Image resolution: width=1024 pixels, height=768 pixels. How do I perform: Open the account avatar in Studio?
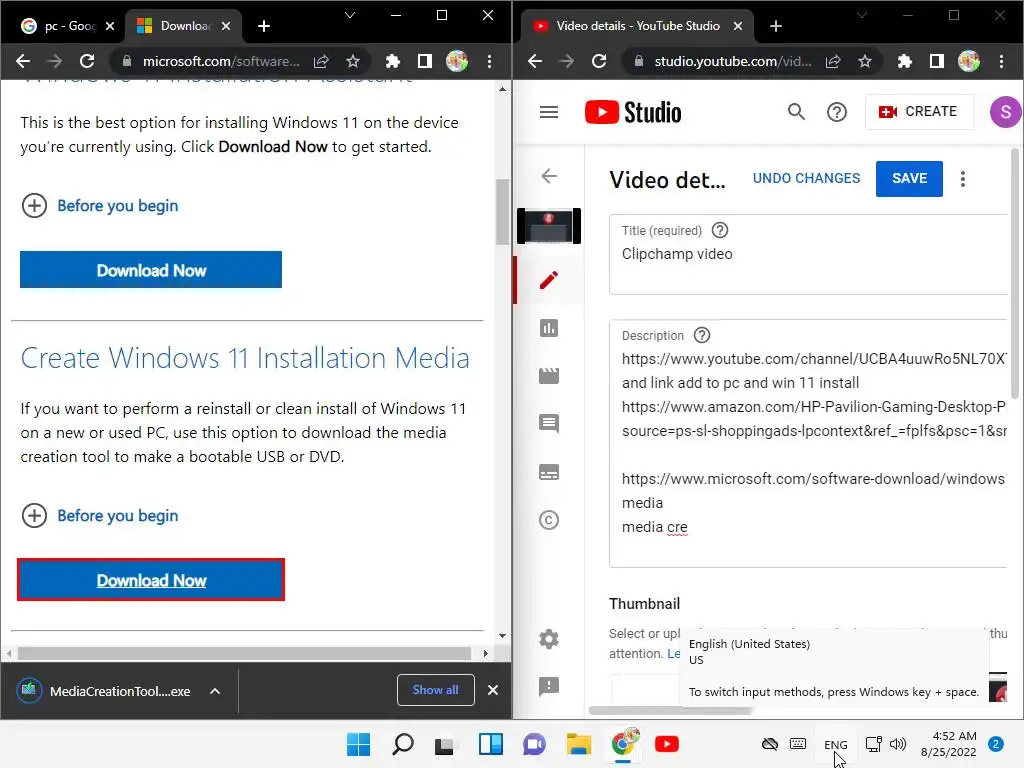[x=1006, y=112]
